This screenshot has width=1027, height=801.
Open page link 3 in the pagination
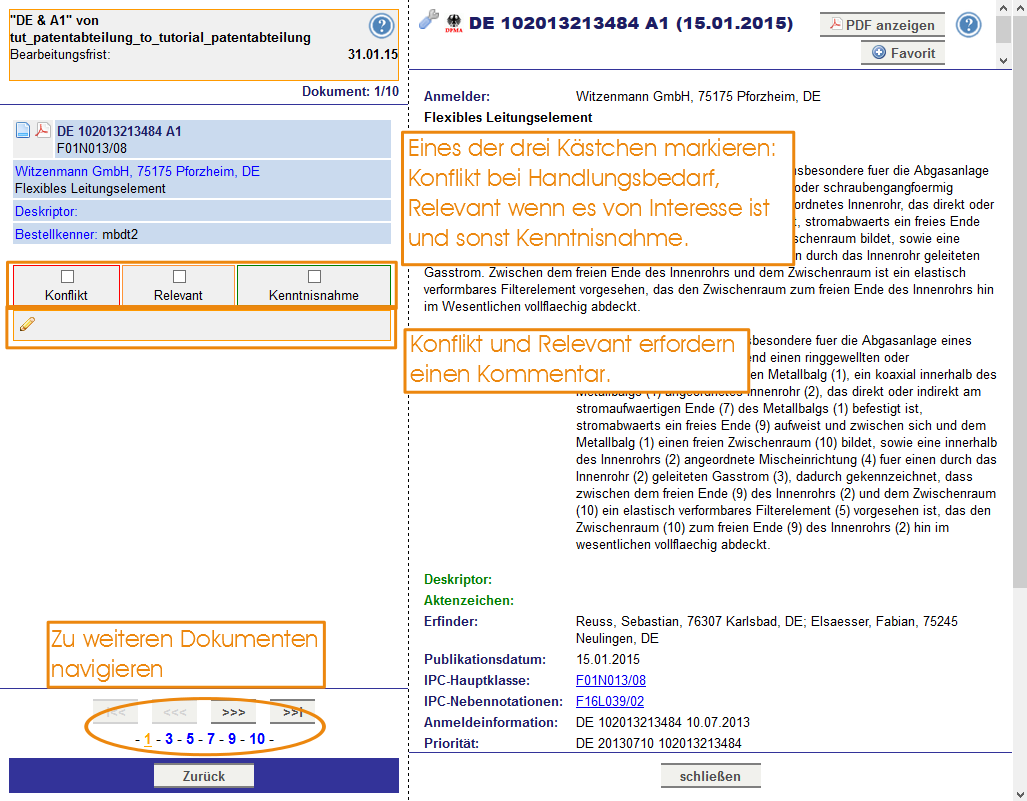(x=169, y=739)
